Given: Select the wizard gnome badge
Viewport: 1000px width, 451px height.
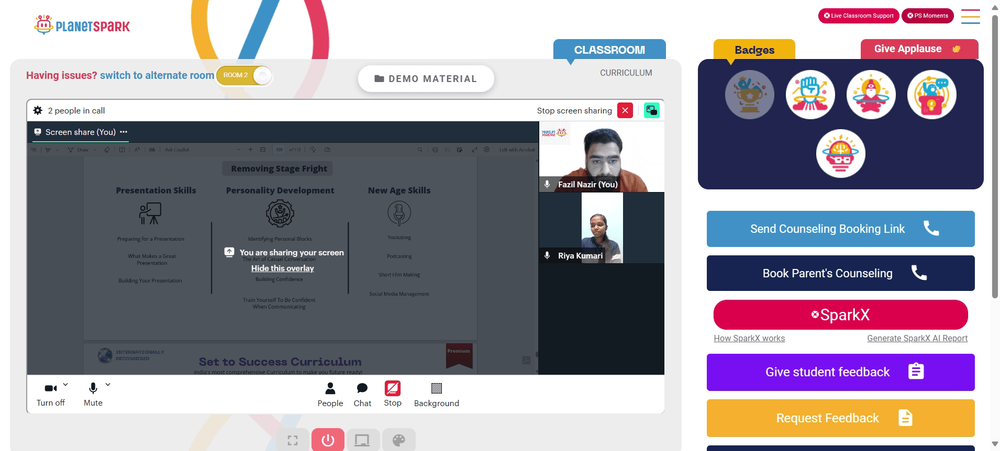Looking at the screenshot, I should pyautogui.click(x=871, y=94).
